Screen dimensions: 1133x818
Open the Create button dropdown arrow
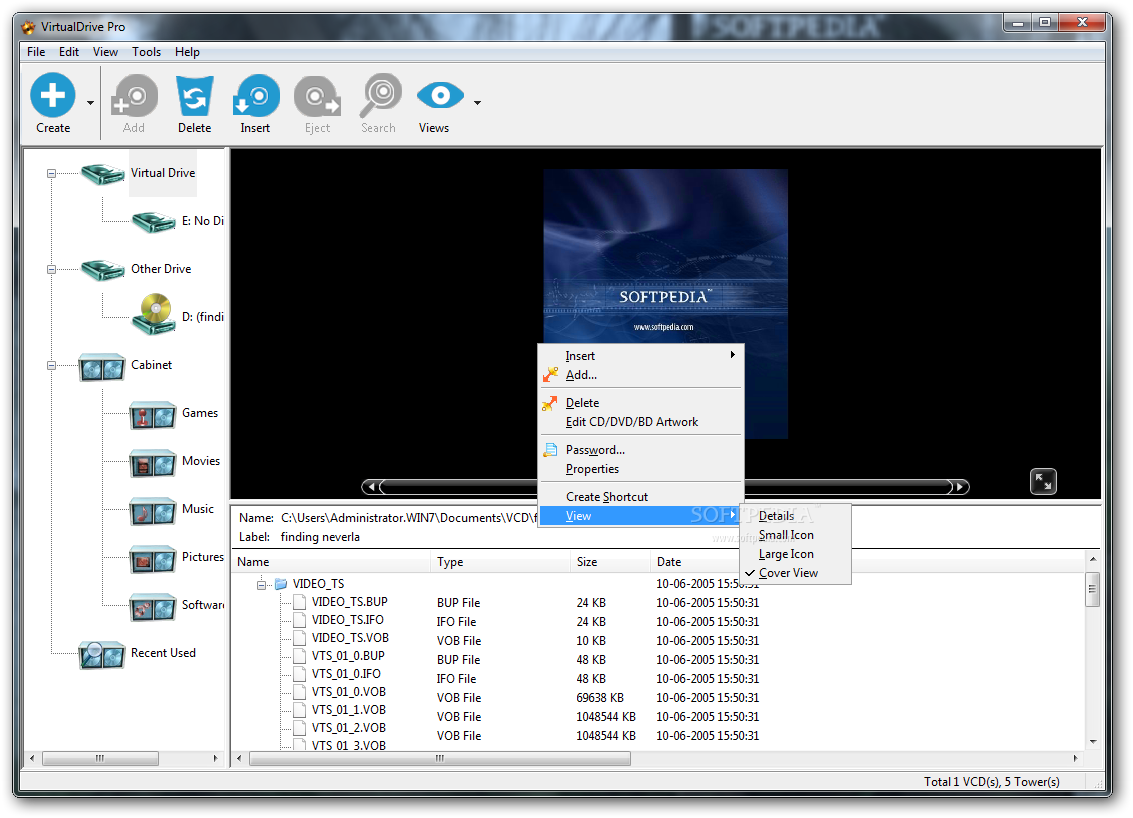(x=88, y=103)
